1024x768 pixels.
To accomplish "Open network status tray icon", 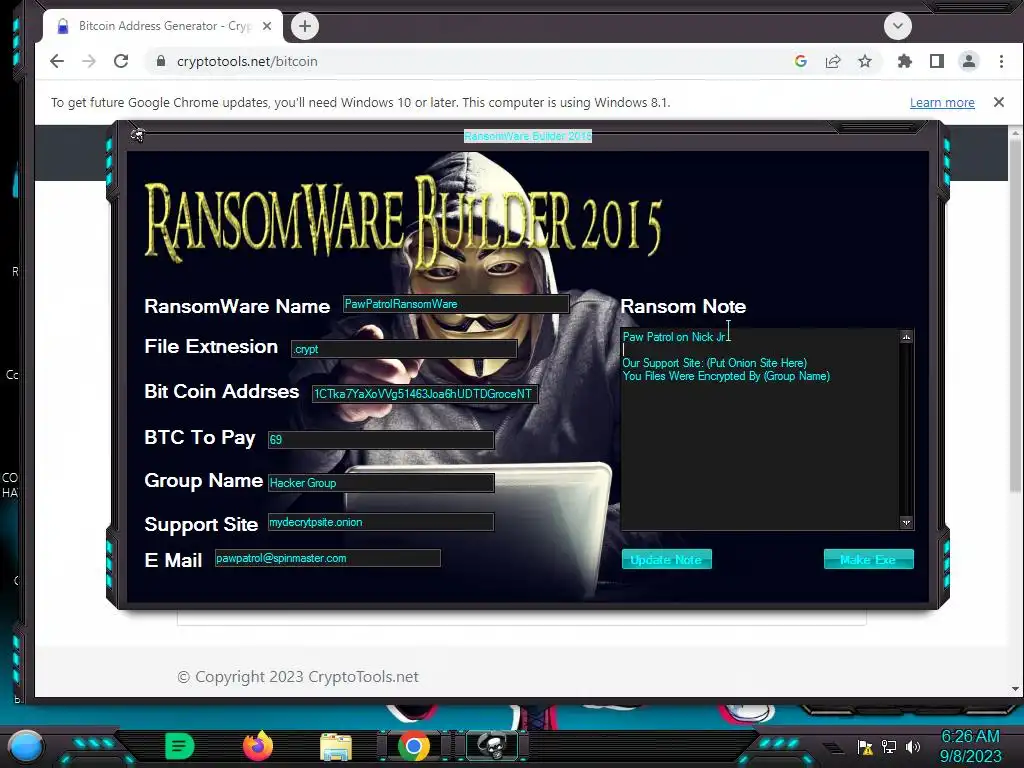I will pyautogui.click(x=889, y=746).
